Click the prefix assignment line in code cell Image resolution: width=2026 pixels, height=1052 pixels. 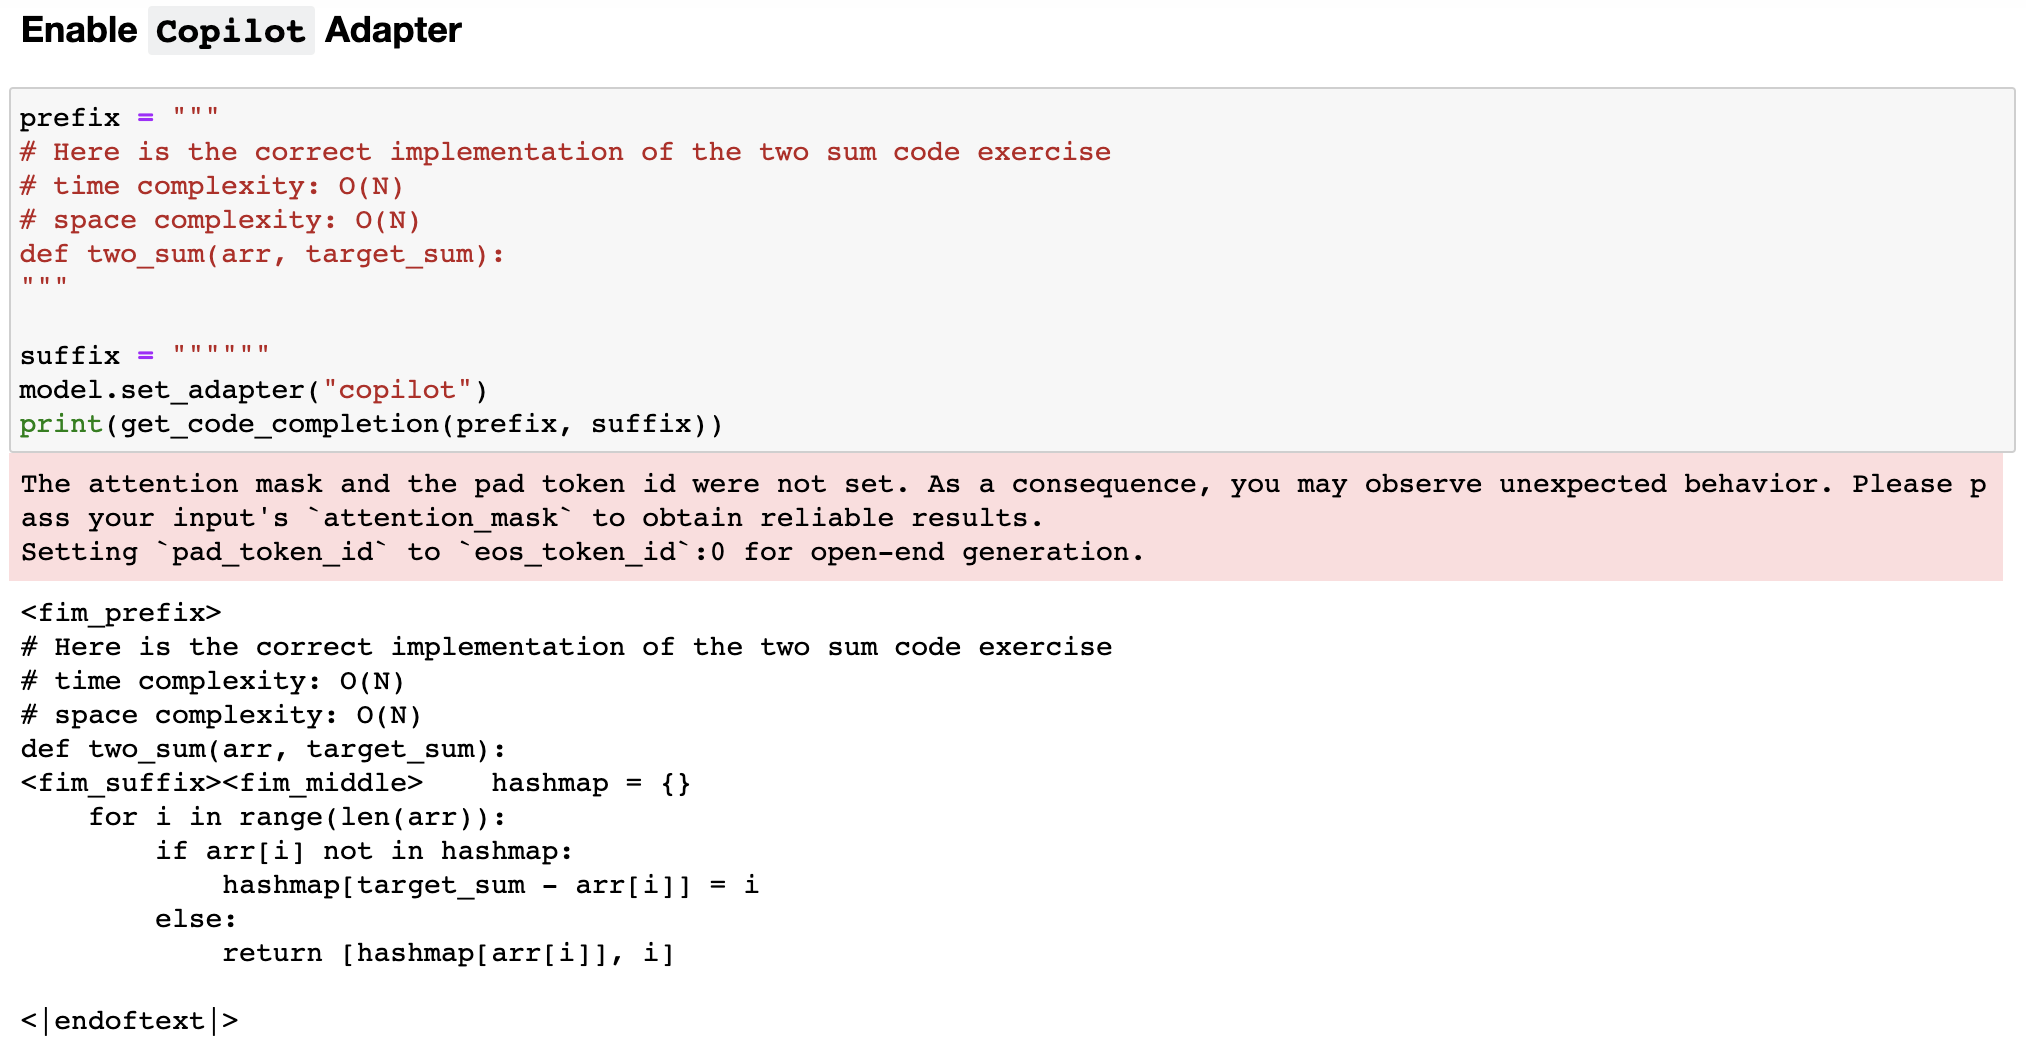point(118,118)
